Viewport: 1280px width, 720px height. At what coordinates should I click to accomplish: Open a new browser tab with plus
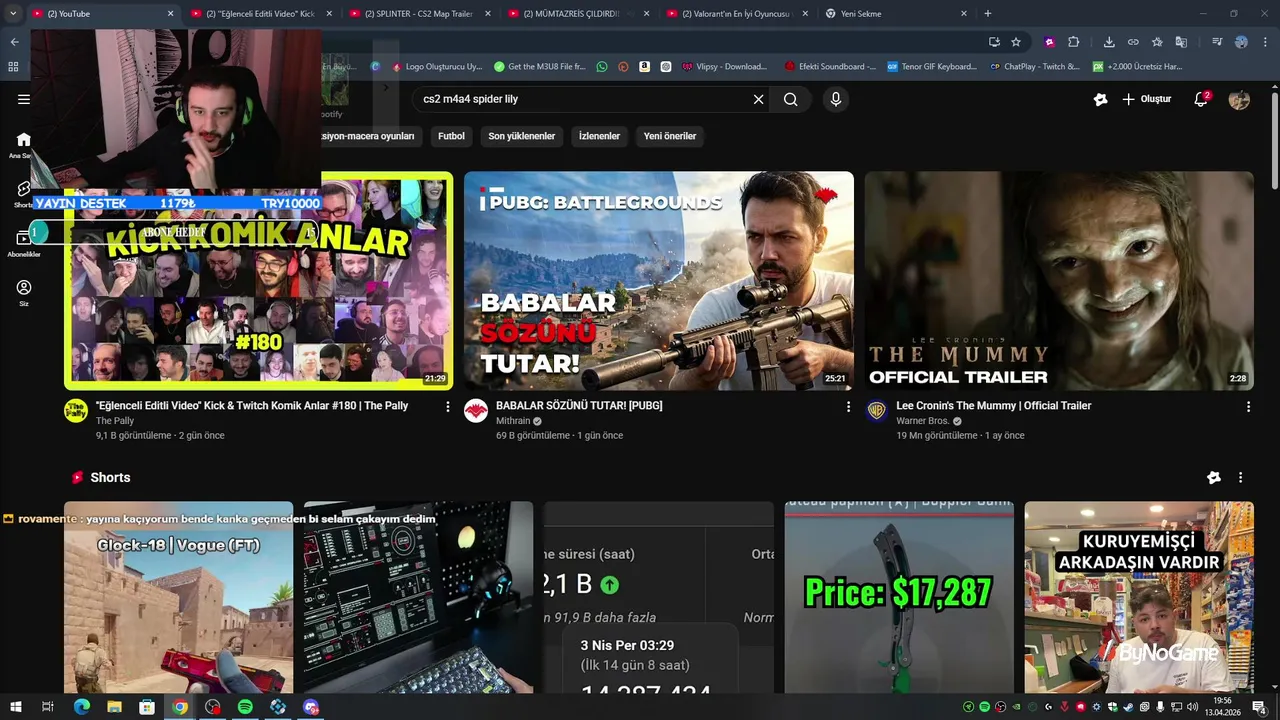pos(988,14)
